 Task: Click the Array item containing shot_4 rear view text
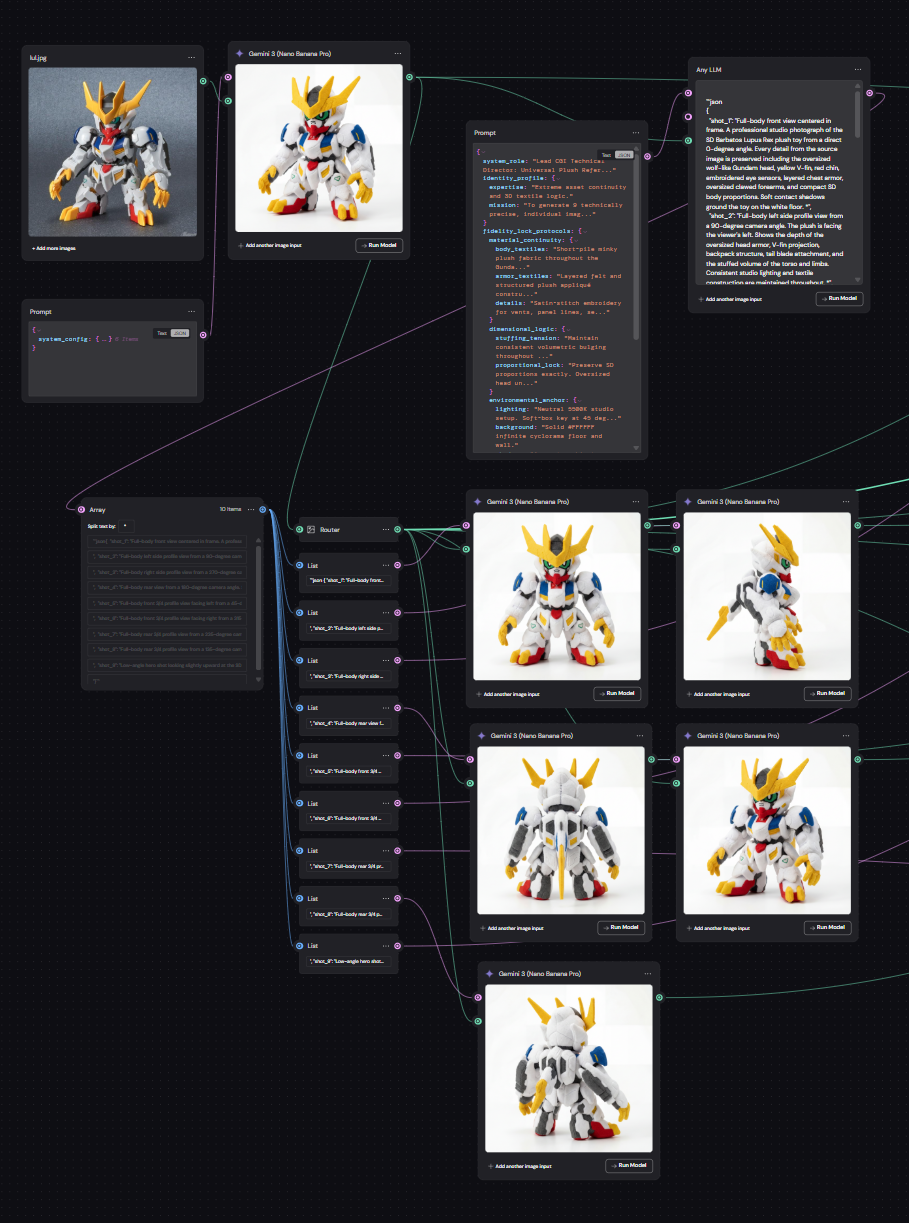tap(168, 590)
